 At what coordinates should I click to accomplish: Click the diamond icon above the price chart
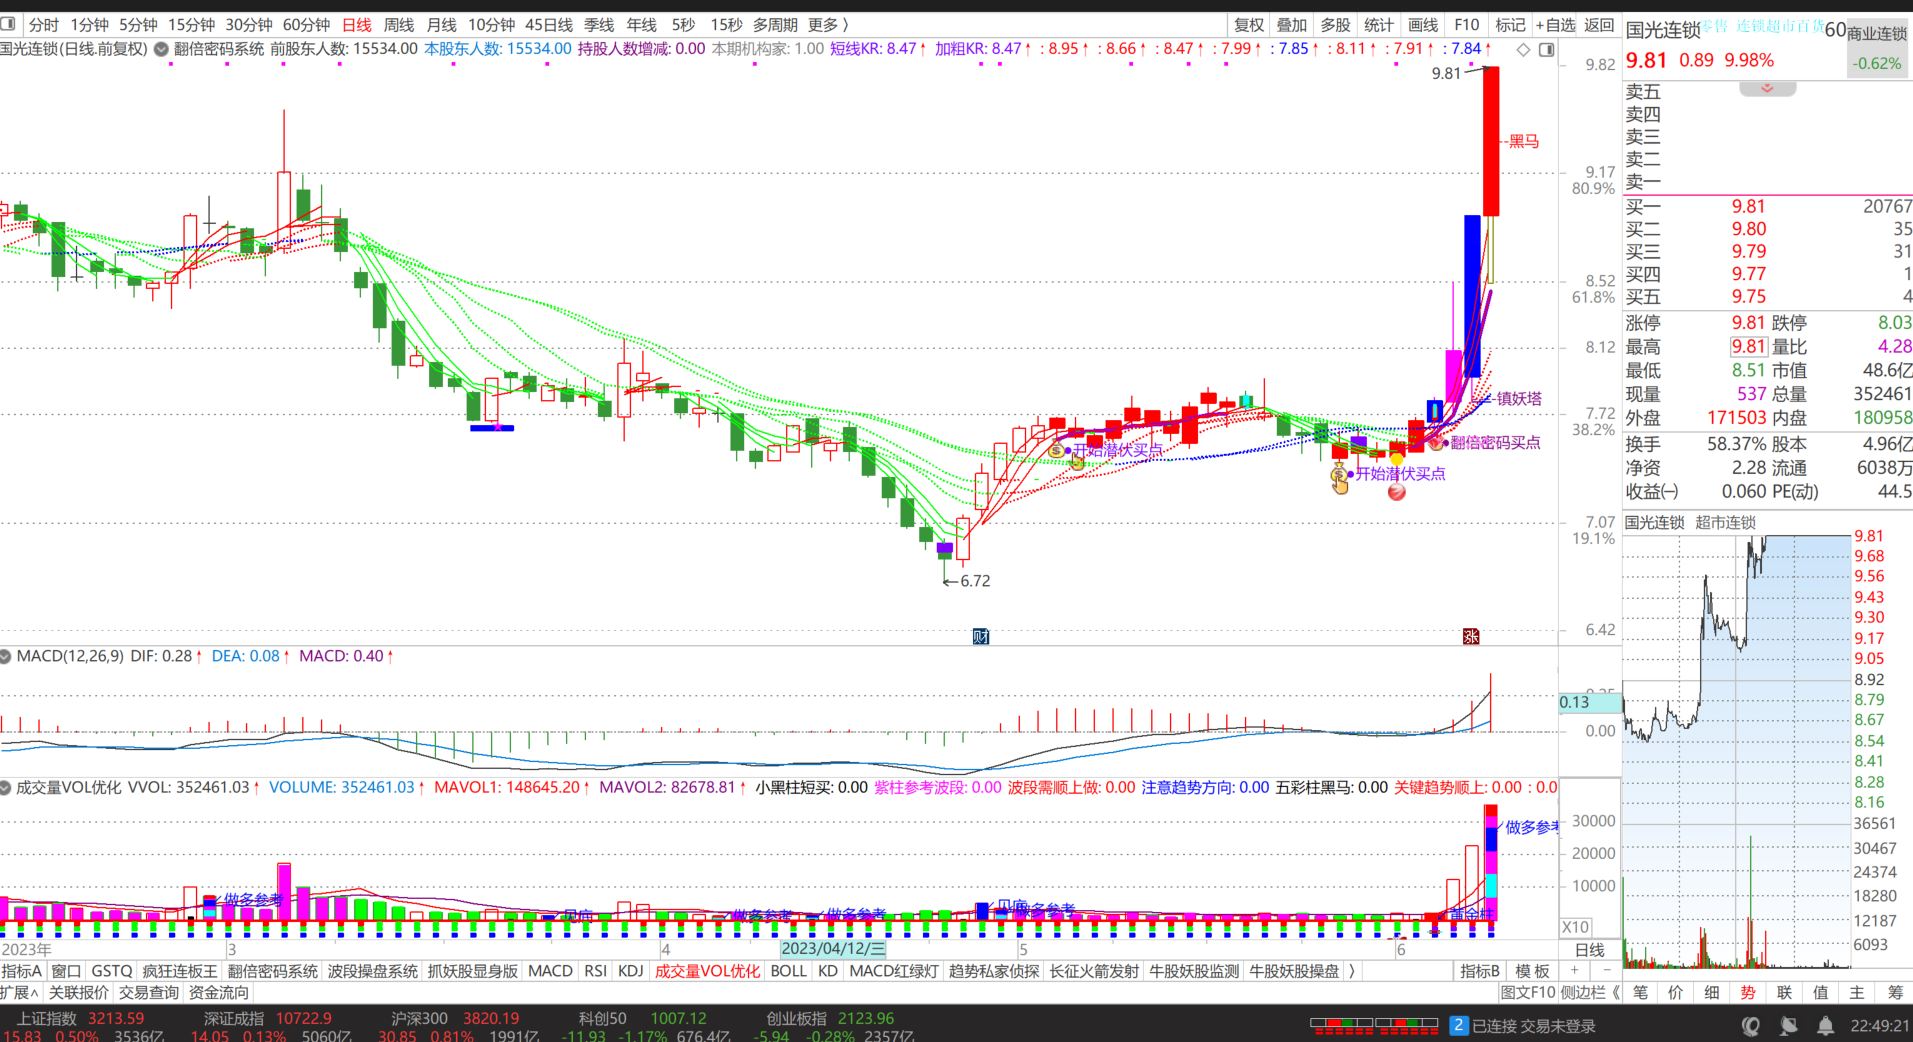click(1523, 49)
